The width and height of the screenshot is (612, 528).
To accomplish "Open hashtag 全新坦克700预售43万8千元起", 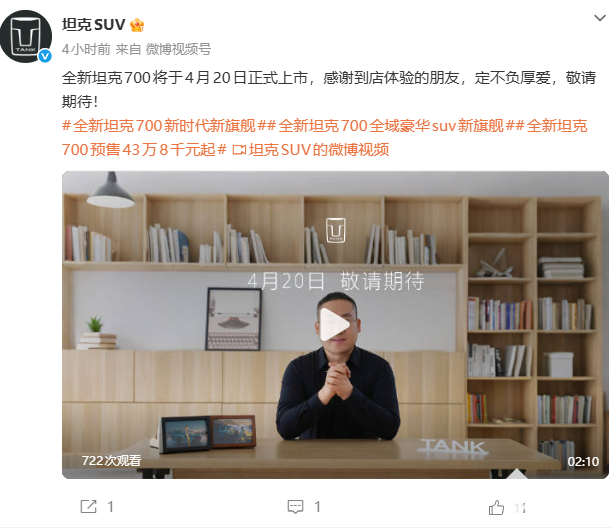I will pos(324,137).
